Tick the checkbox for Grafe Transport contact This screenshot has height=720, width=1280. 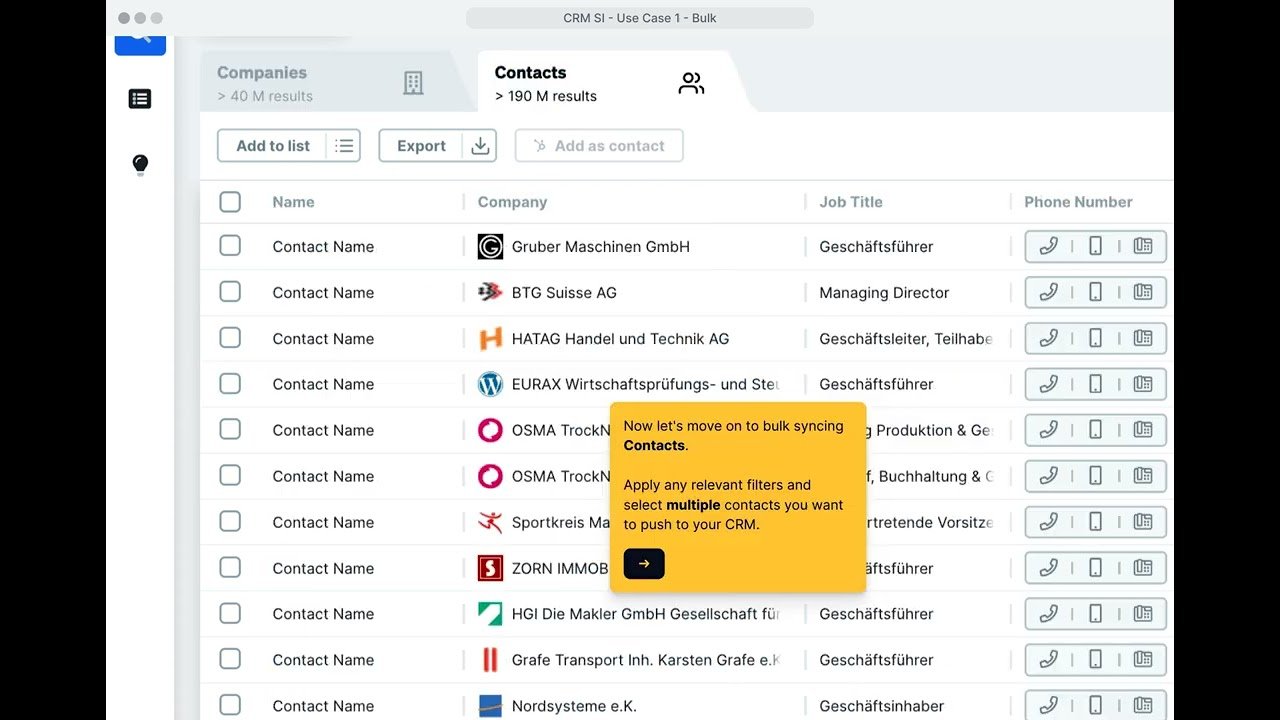click(x=230, y=659)
